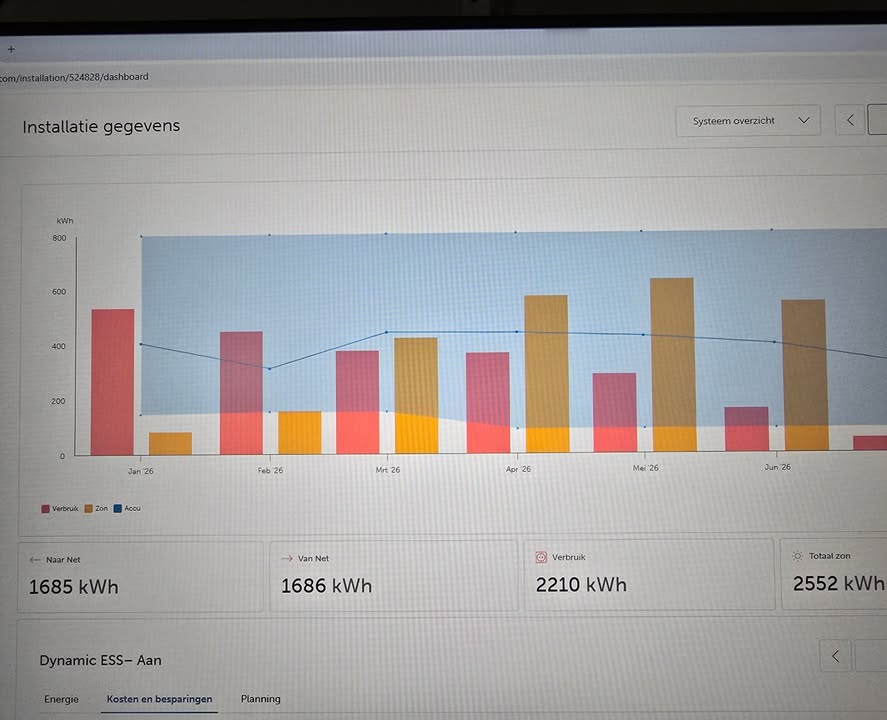
Task: Go to previous period with chart arrow
Action: click(850, 120)
